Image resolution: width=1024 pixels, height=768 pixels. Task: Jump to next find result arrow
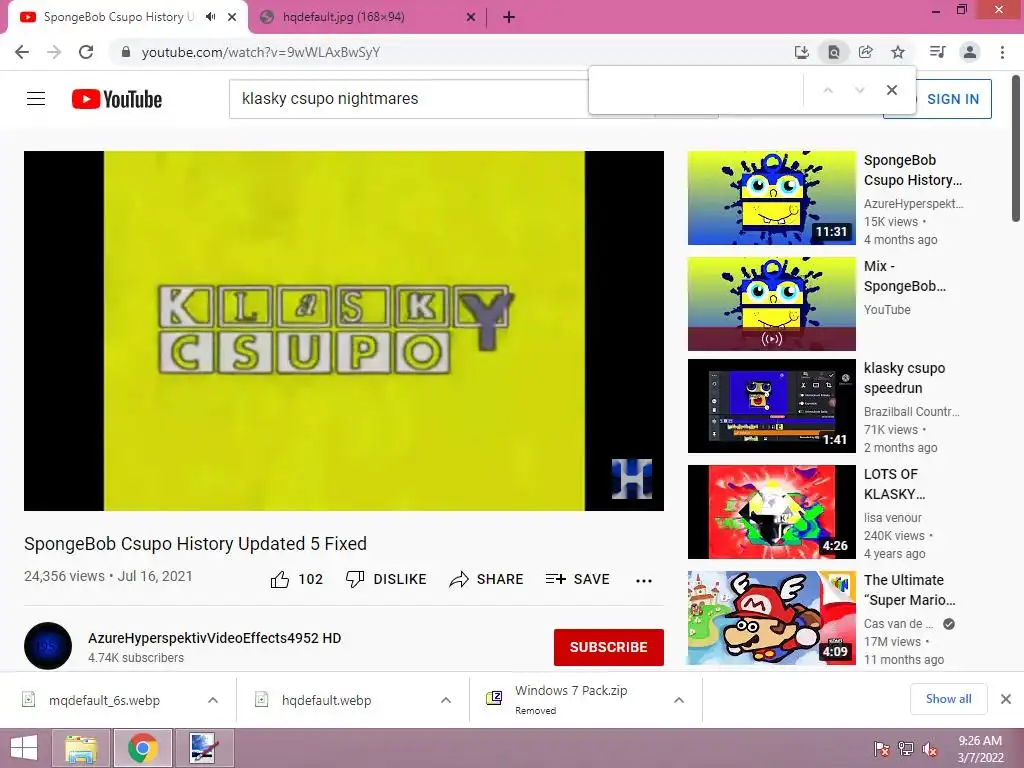[859, 90]
